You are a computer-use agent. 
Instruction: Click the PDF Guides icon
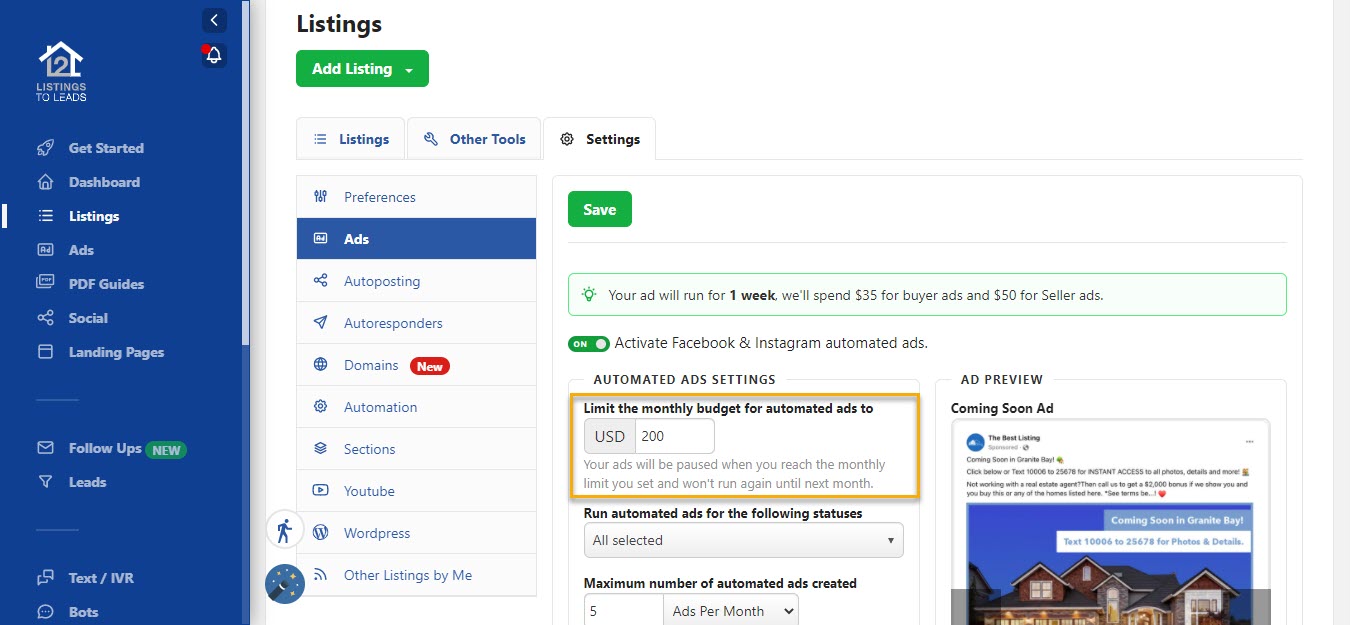pos(45,284)
